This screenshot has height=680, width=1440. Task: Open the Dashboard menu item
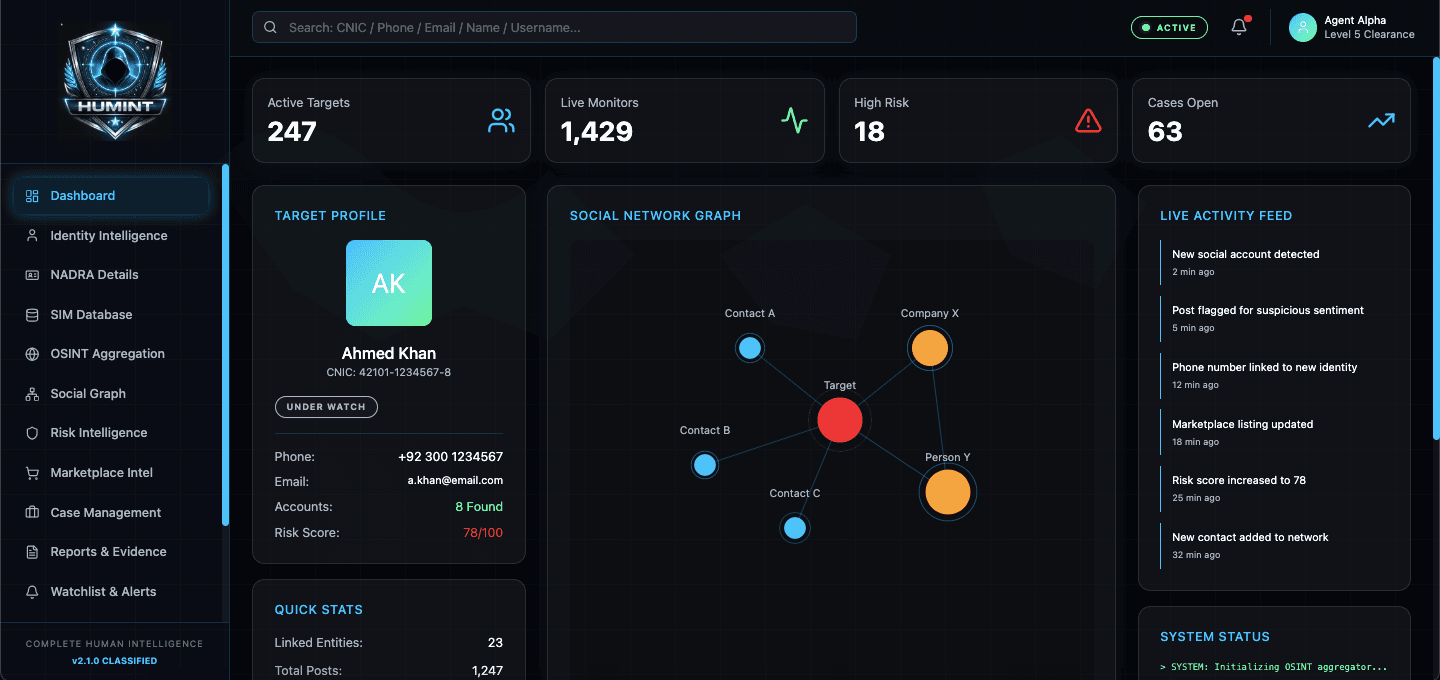(111, 196)
